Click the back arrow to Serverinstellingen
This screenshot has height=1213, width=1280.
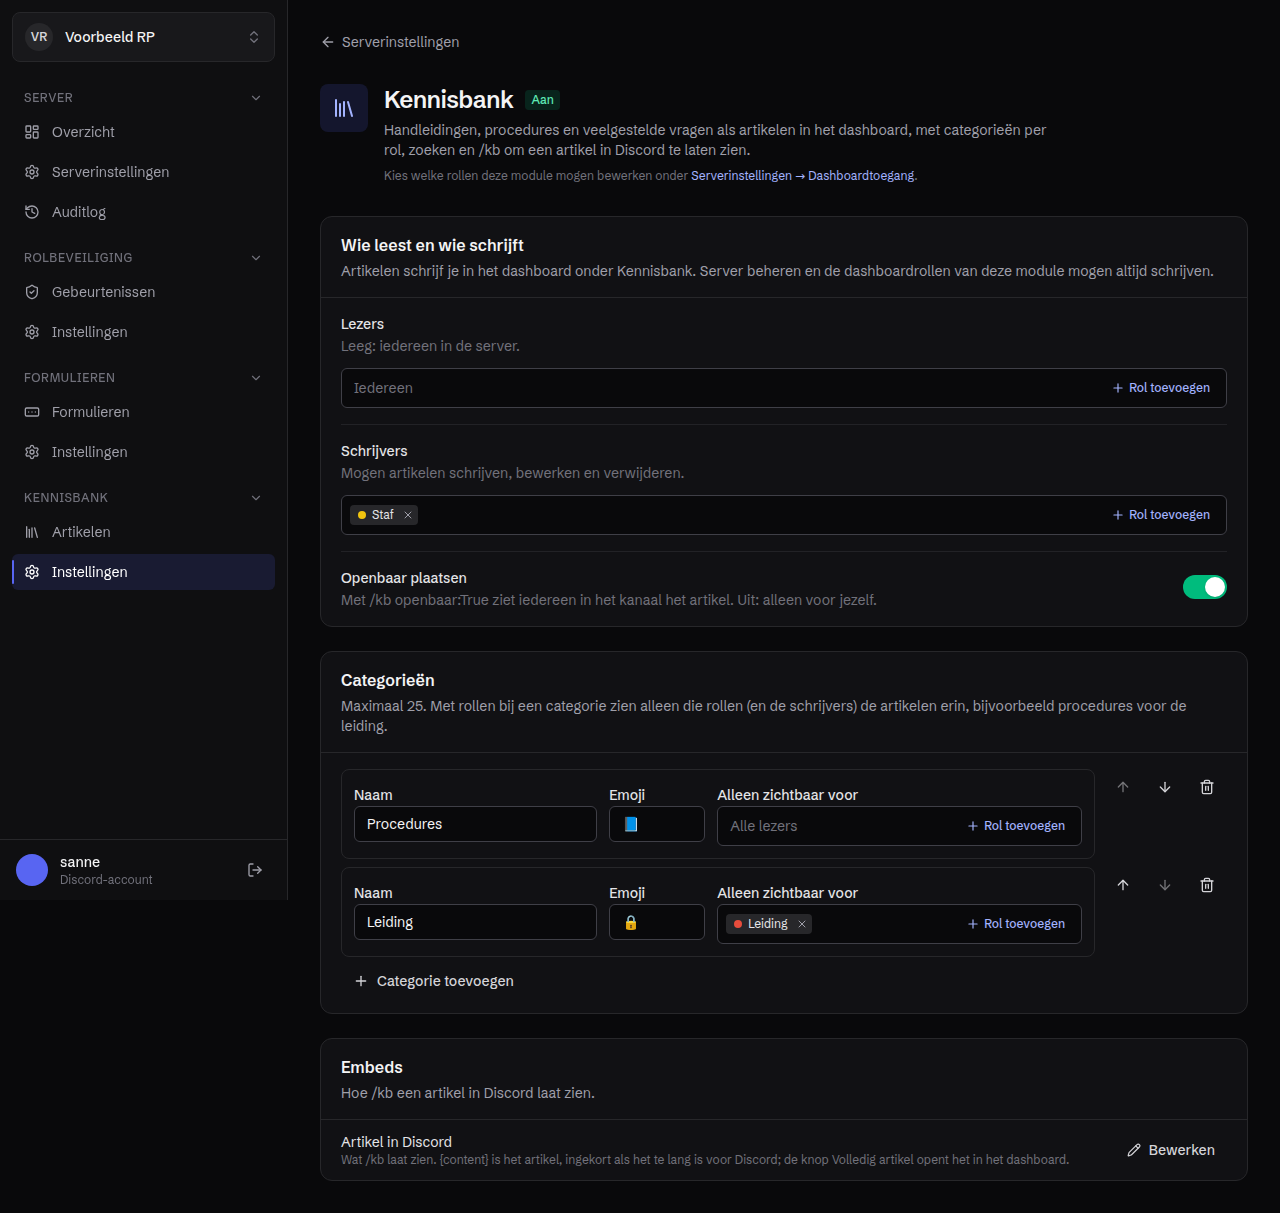click(328, 42)
